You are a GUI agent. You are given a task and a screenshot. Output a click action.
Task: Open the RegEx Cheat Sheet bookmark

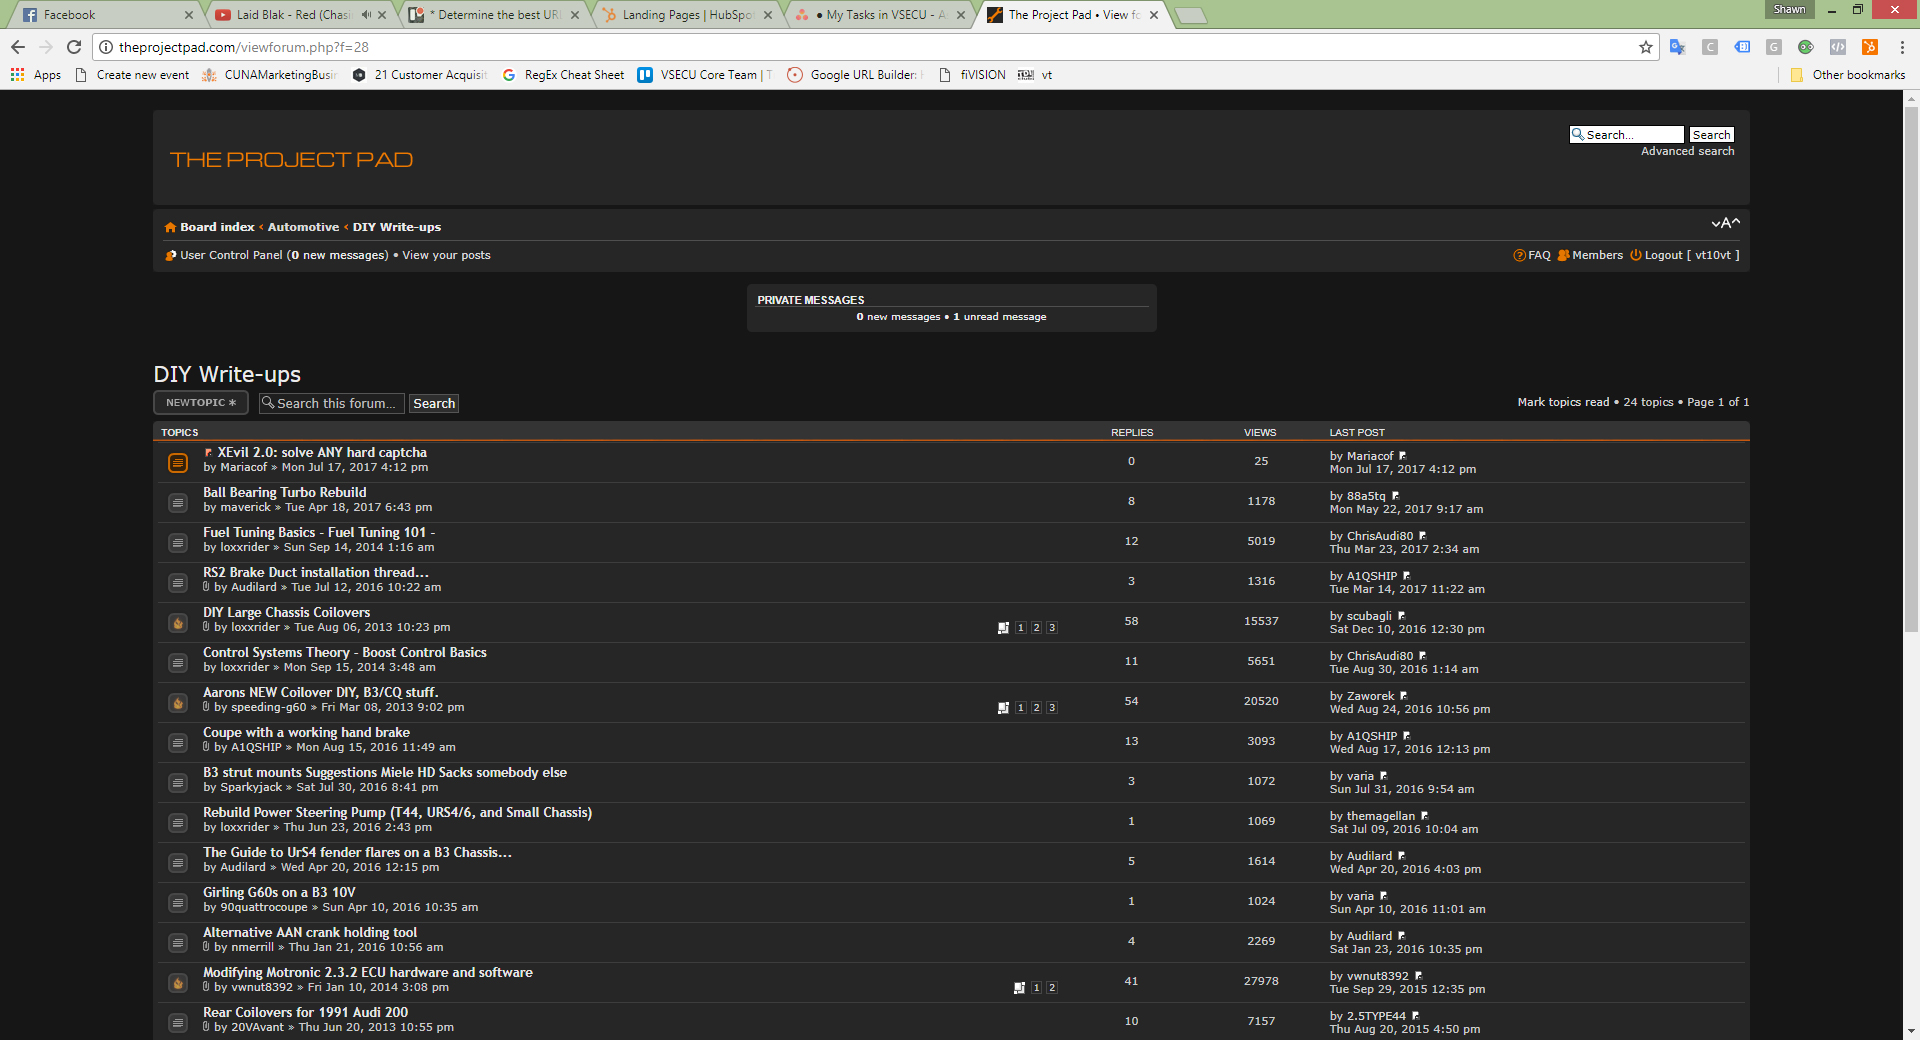[x=563, y=74]
